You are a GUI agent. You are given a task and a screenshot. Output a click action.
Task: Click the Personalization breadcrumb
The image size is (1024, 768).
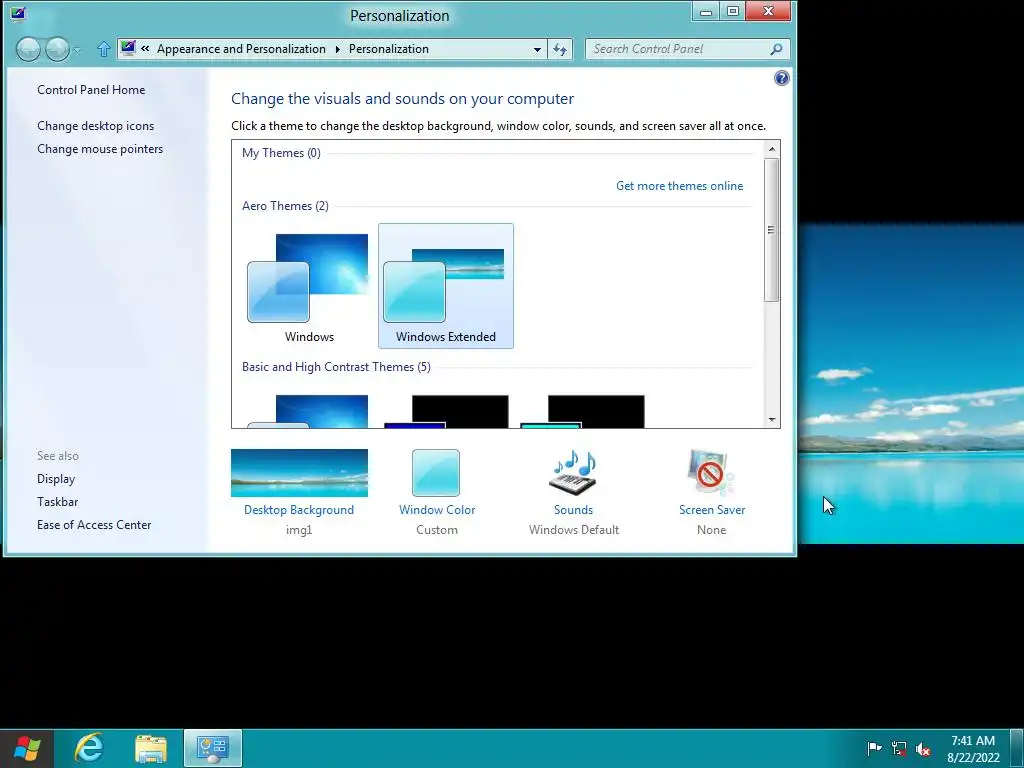point(389,49)
